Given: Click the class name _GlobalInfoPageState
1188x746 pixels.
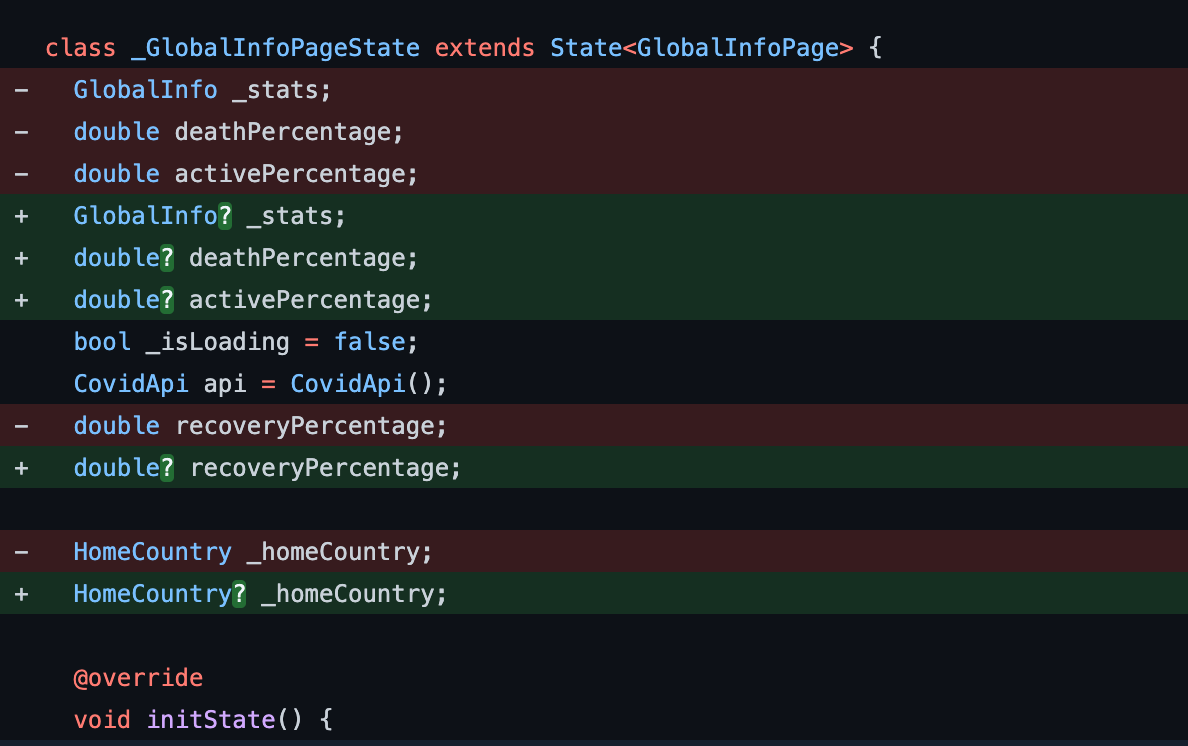Looking at the screenshot, I should (x=275, y=48).
